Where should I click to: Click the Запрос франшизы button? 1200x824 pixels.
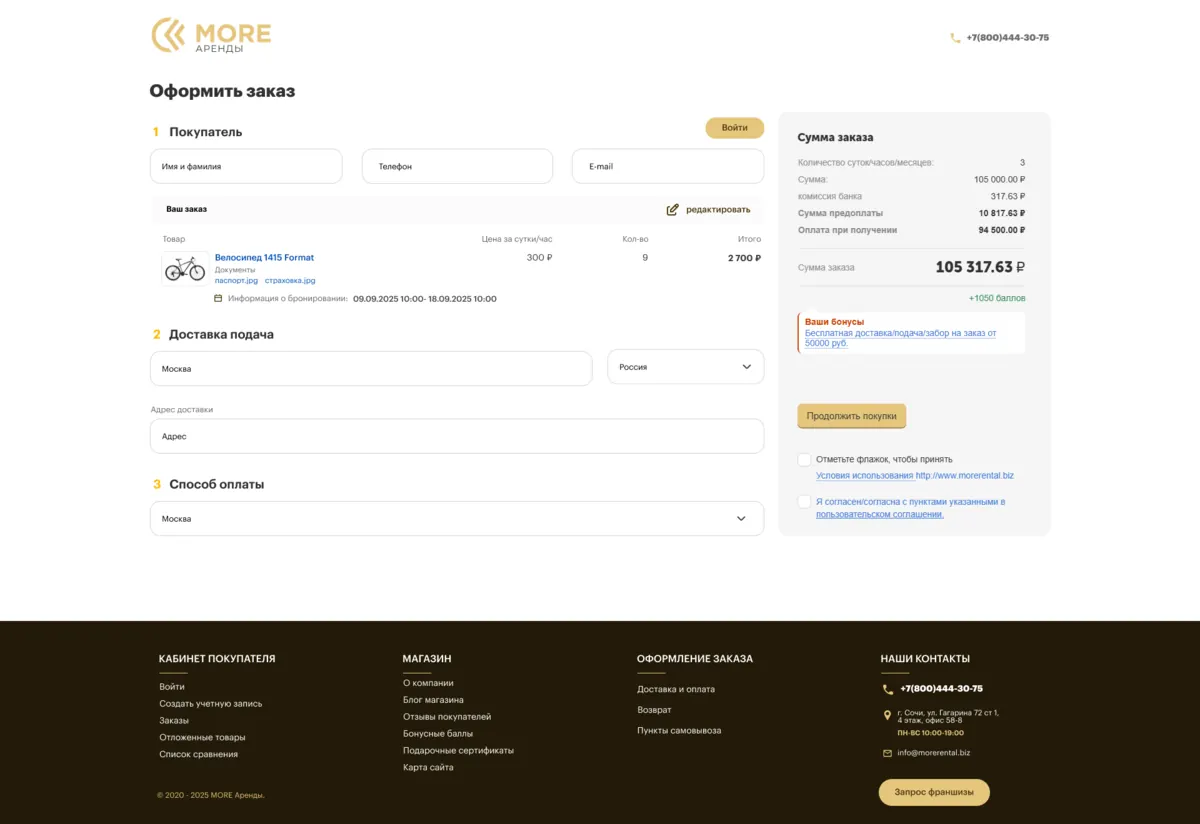pos(934,792)
